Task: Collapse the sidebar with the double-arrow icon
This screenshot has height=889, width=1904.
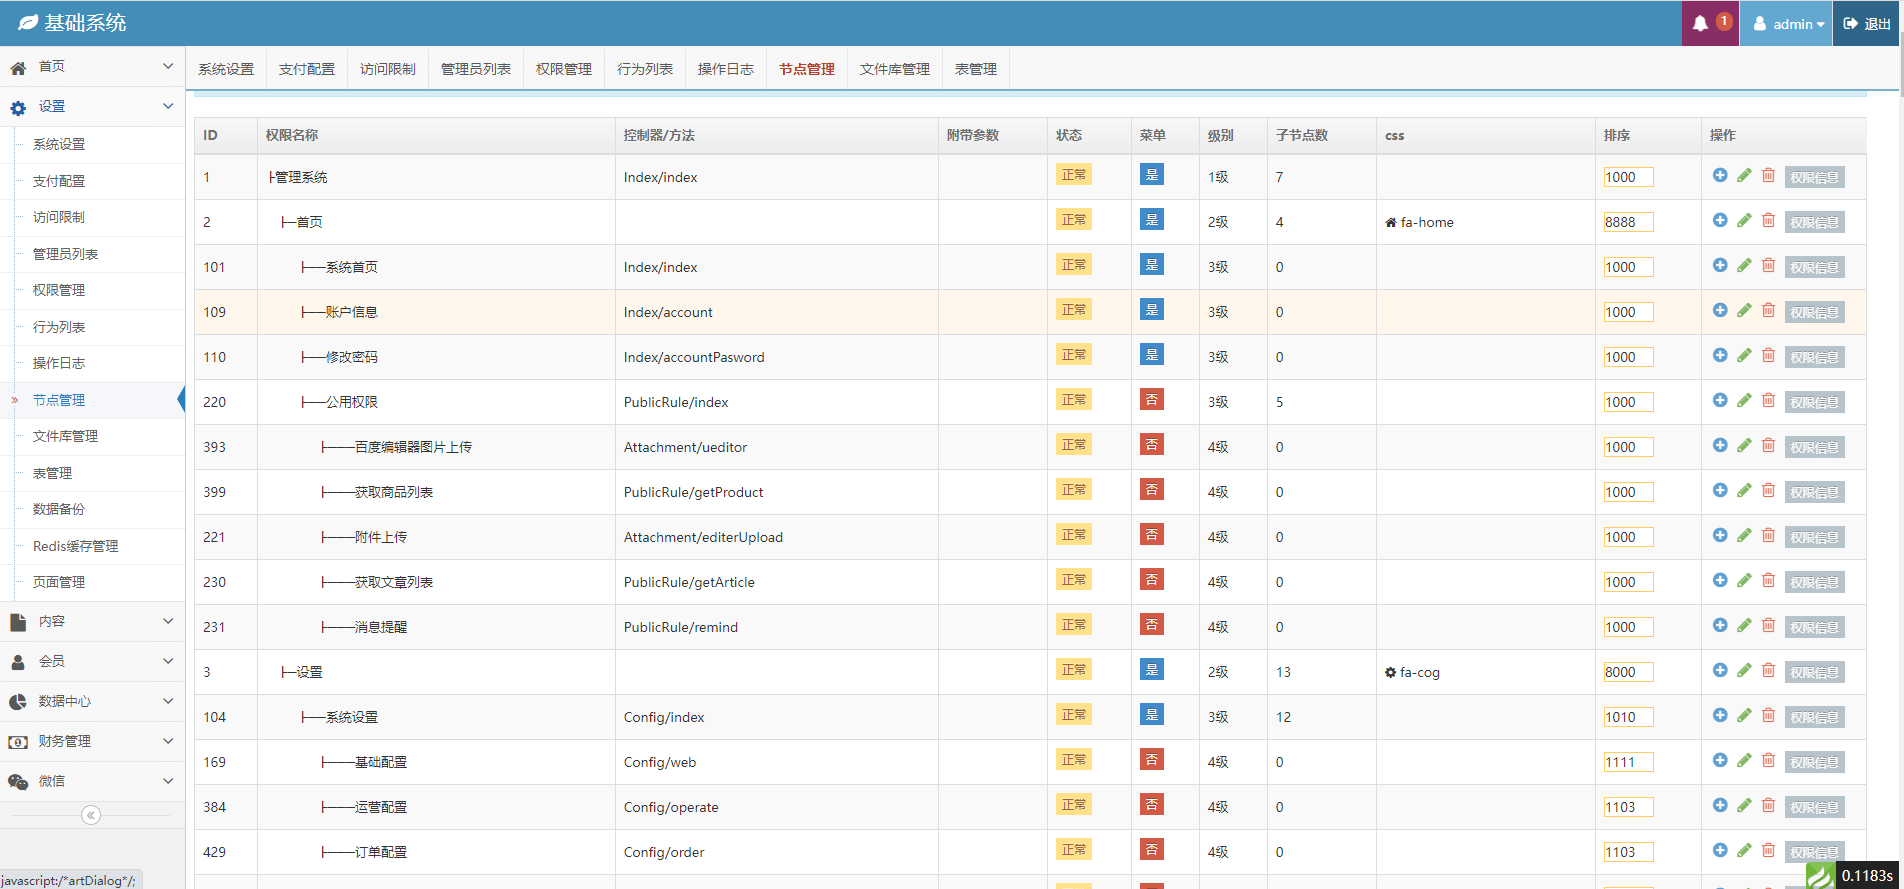Action: (91, 815)
